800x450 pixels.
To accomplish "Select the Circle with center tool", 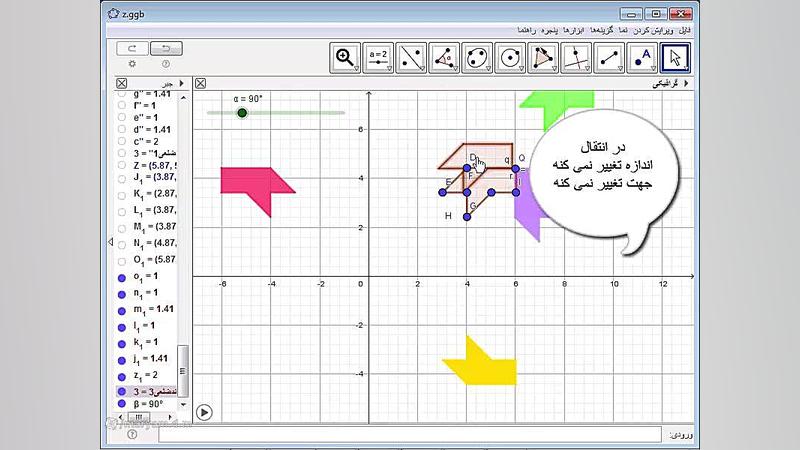I will coord(510,58).
